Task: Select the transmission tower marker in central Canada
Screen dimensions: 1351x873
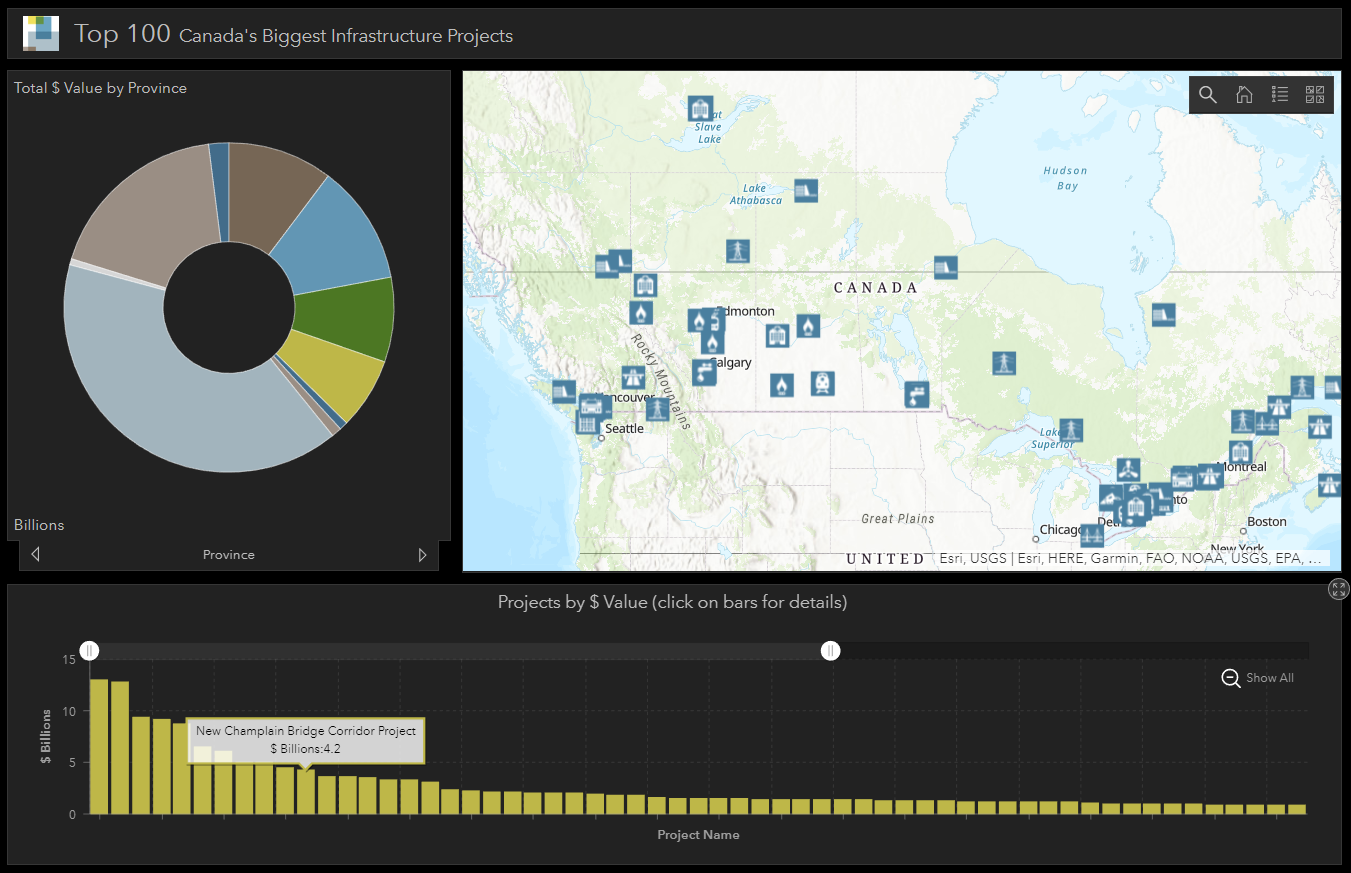Action: [1003, 363]
